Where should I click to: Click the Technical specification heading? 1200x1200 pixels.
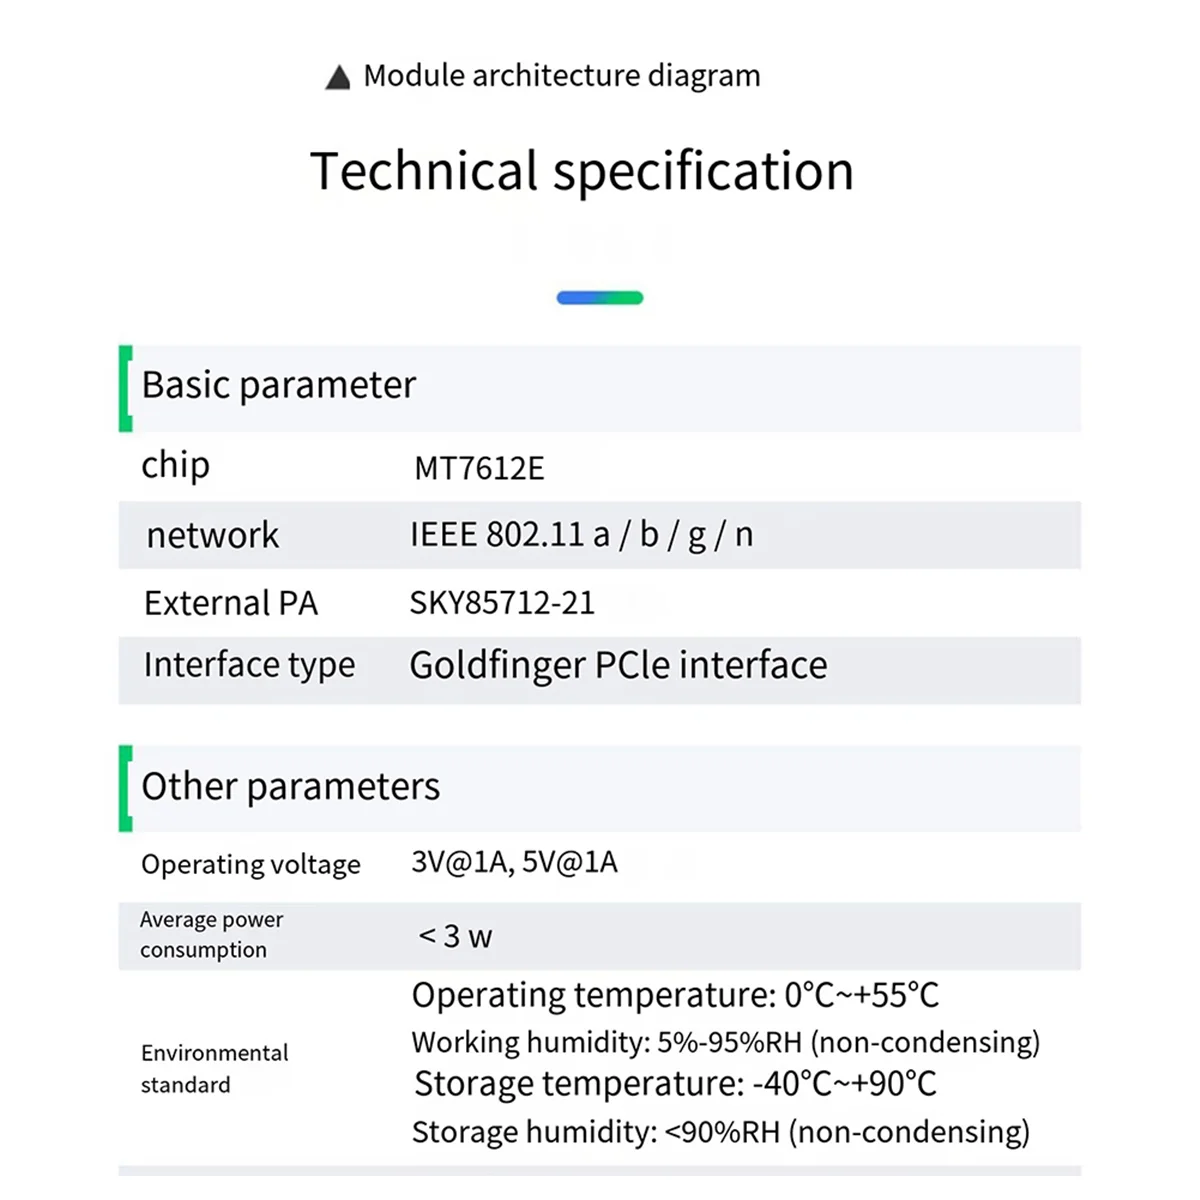582,171
